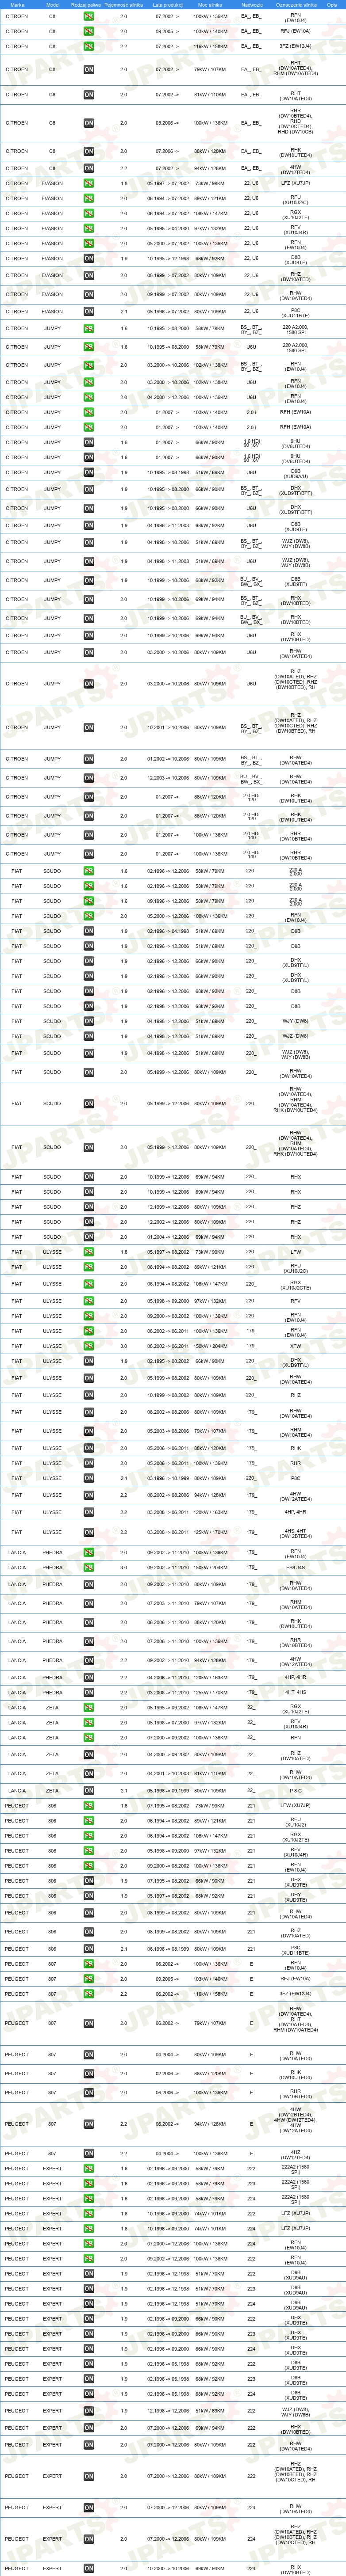This screenshot has width=346, height=2576.
Task: Click petrol icon for Peugeot 806 RFU (XU10J2C)
Action: pyautogui.click(x=89, y=1821)
